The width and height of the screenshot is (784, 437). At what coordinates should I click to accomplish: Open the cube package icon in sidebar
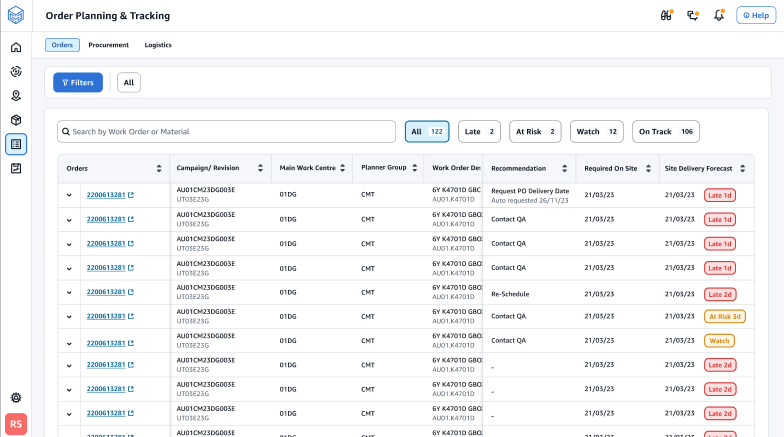(x=16, y=120)
